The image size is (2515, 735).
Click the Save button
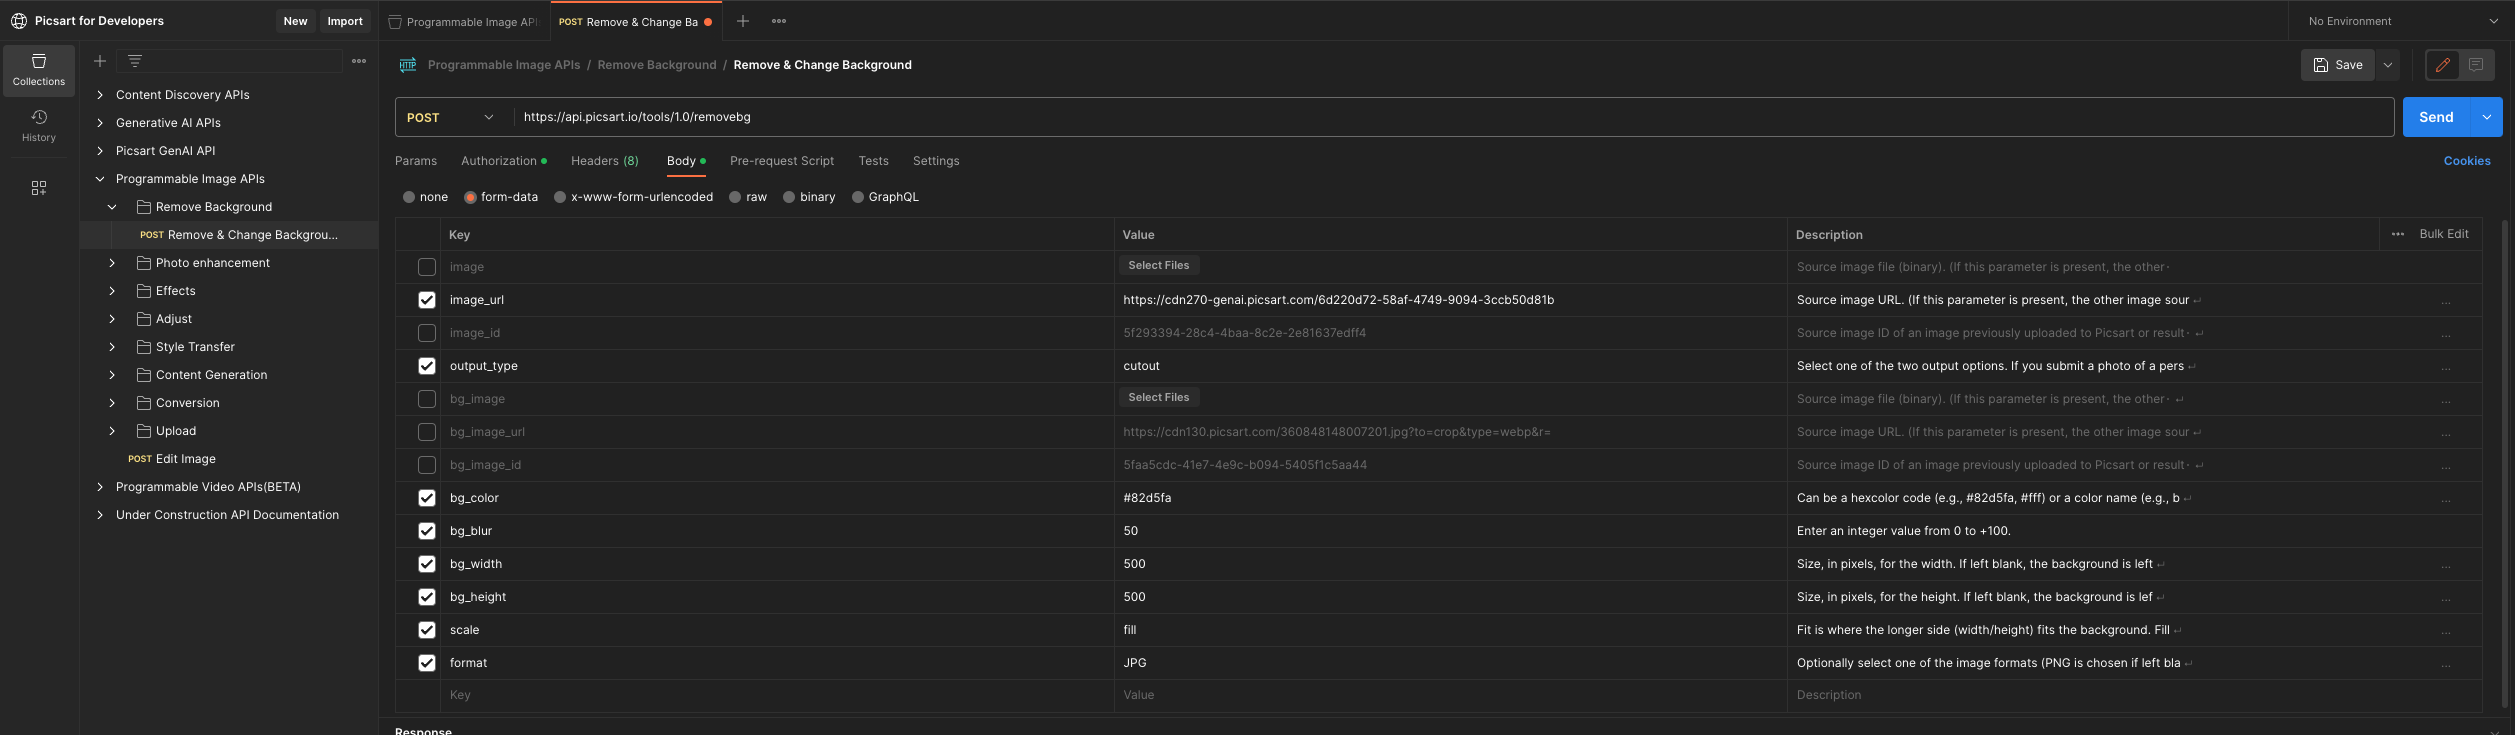(2338, 65)
